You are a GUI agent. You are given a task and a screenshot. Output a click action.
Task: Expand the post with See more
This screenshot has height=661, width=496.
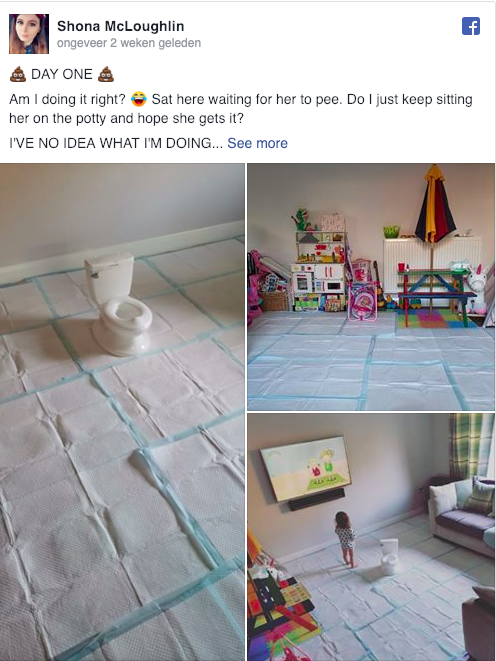tap(257, 143)
